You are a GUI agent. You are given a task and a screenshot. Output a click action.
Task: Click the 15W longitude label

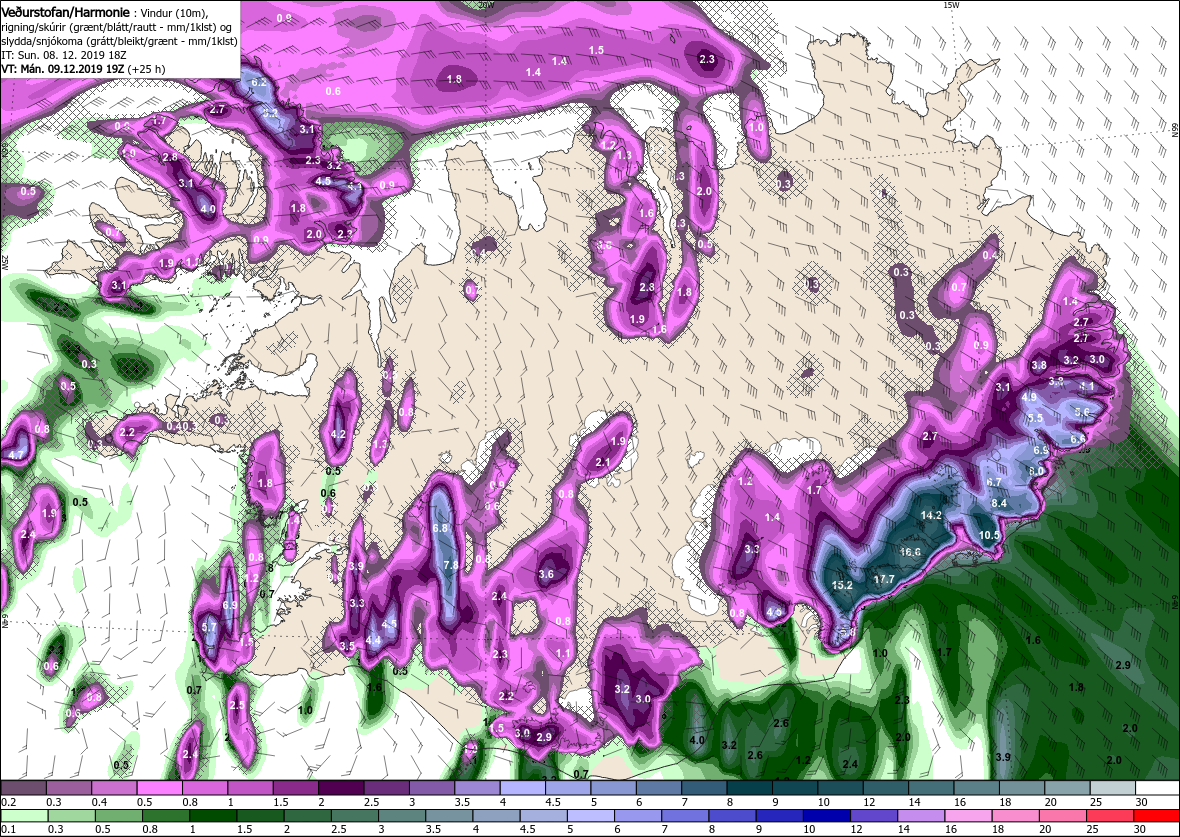(x=951, y=5)
